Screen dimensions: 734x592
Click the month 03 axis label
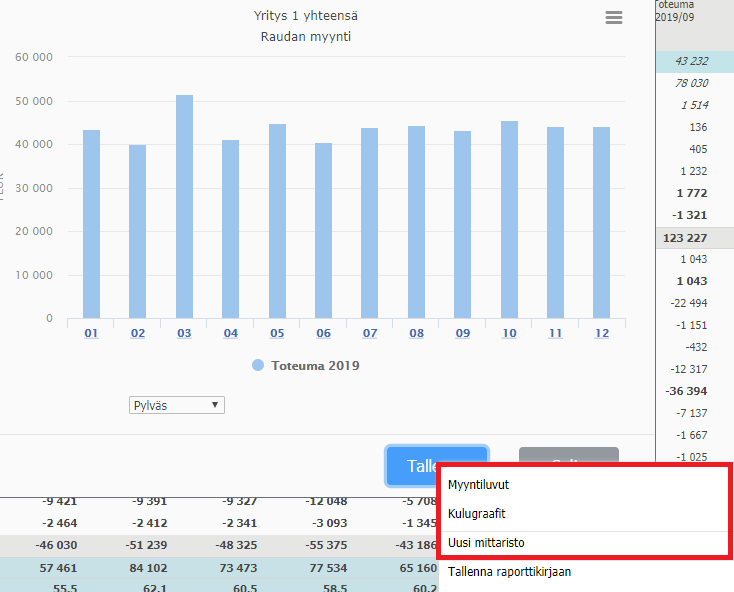184,333
